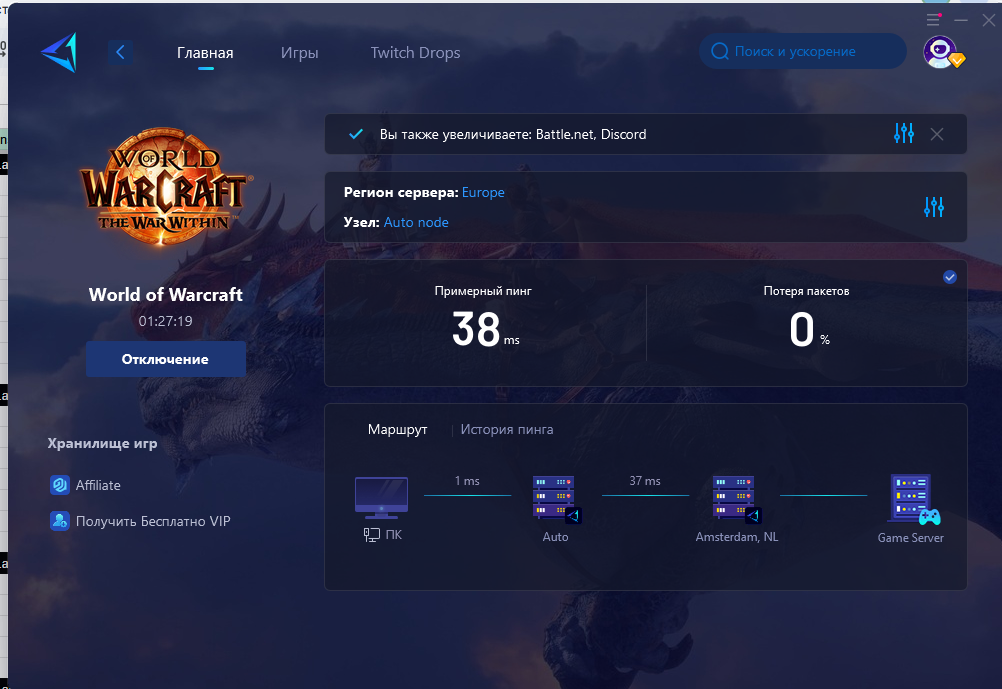Screen dimensions: 1002x689
Task: Click the Auto server node icon
Action: coord(556,499)
